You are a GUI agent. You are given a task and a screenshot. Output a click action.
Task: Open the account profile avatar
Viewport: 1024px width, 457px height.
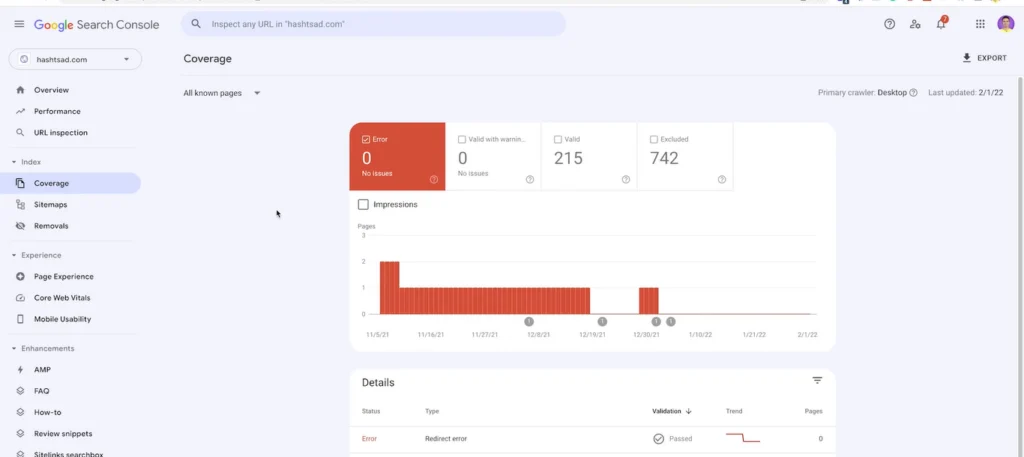pos(1006,24)
